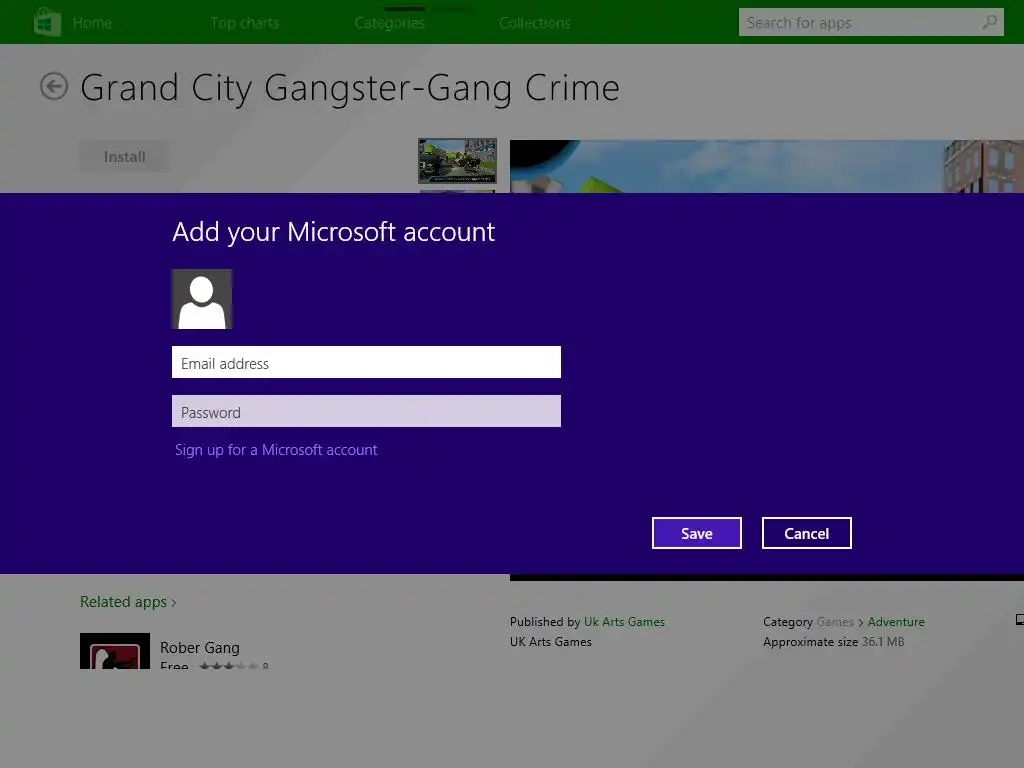
Task: Open Collections in the navigation bar
Action: pyautogui.click(x=535, y=23)
